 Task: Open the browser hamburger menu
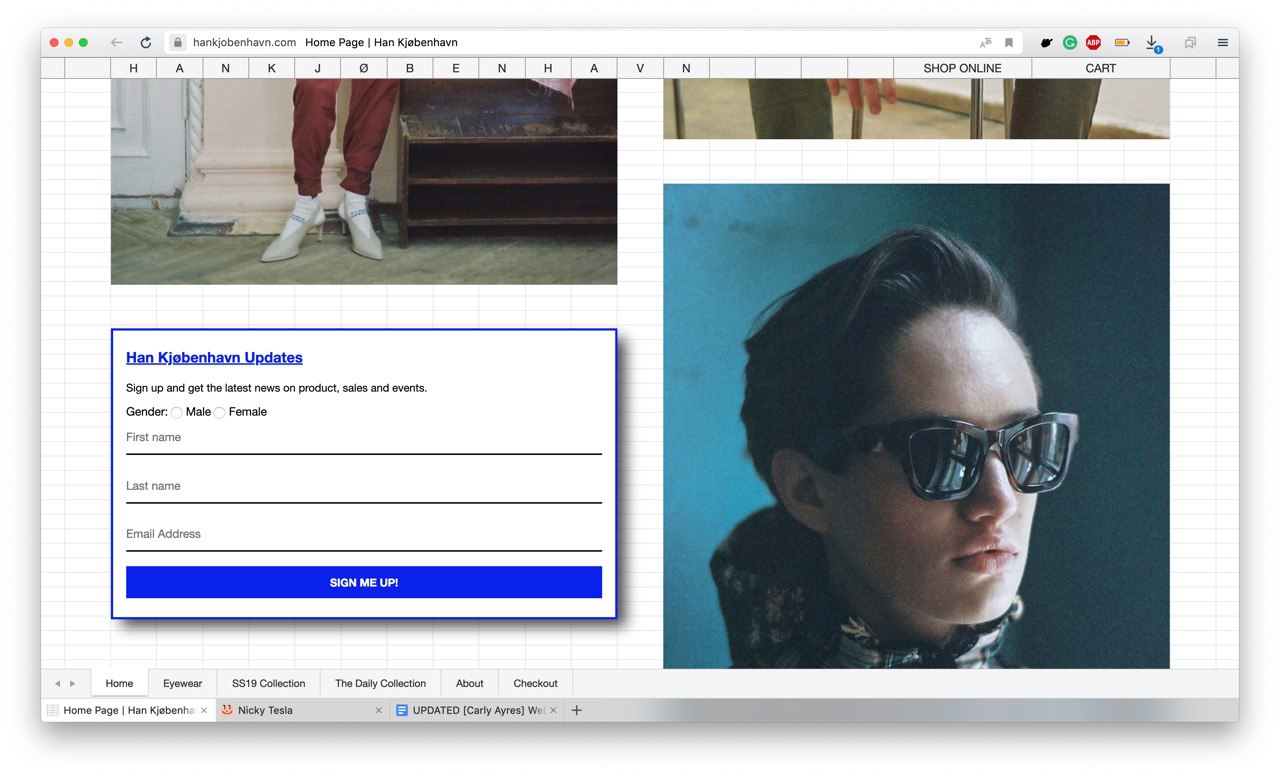[1223, 43]
